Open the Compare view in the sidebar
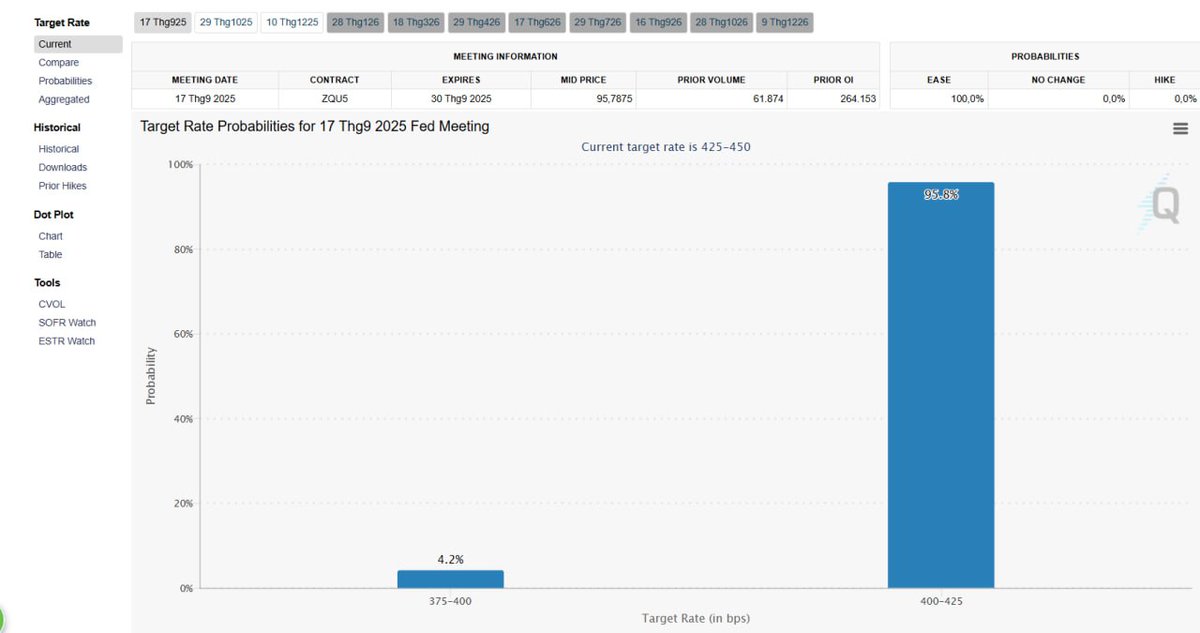1200x633 pixels. (58, 63)
